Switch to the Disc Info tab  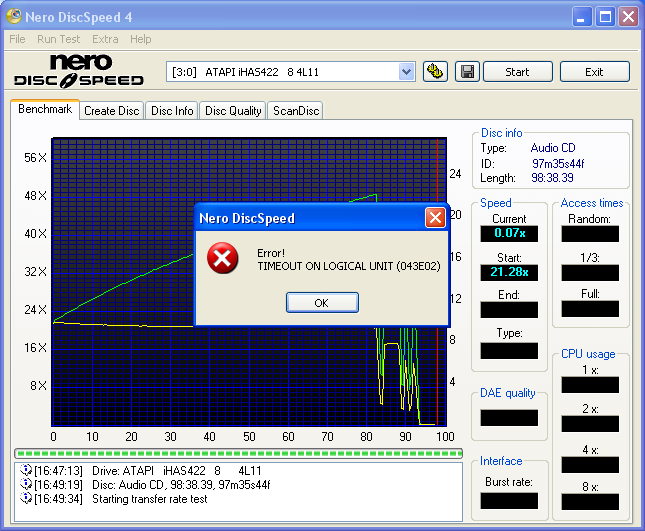(x=172, y=111)
